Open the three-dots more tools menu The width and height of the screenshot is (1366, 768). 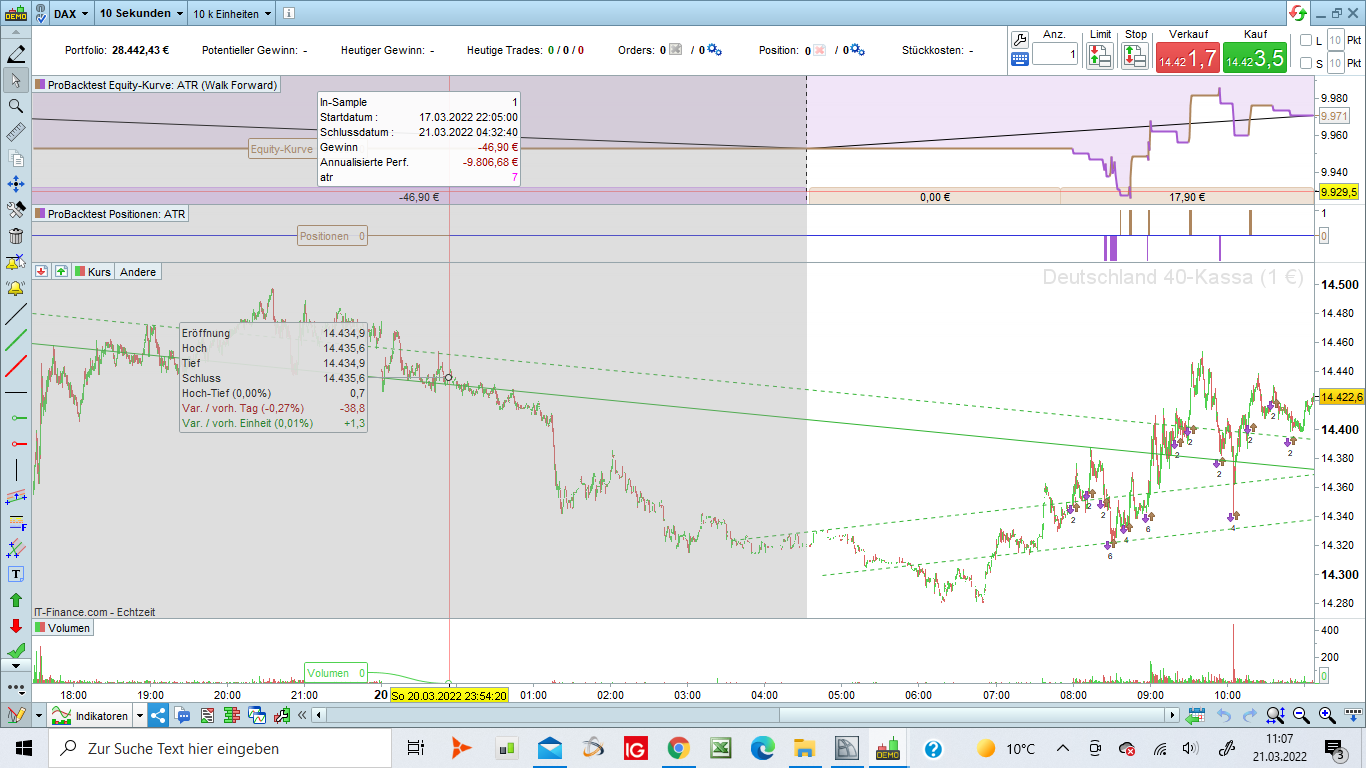pos(16,688)
